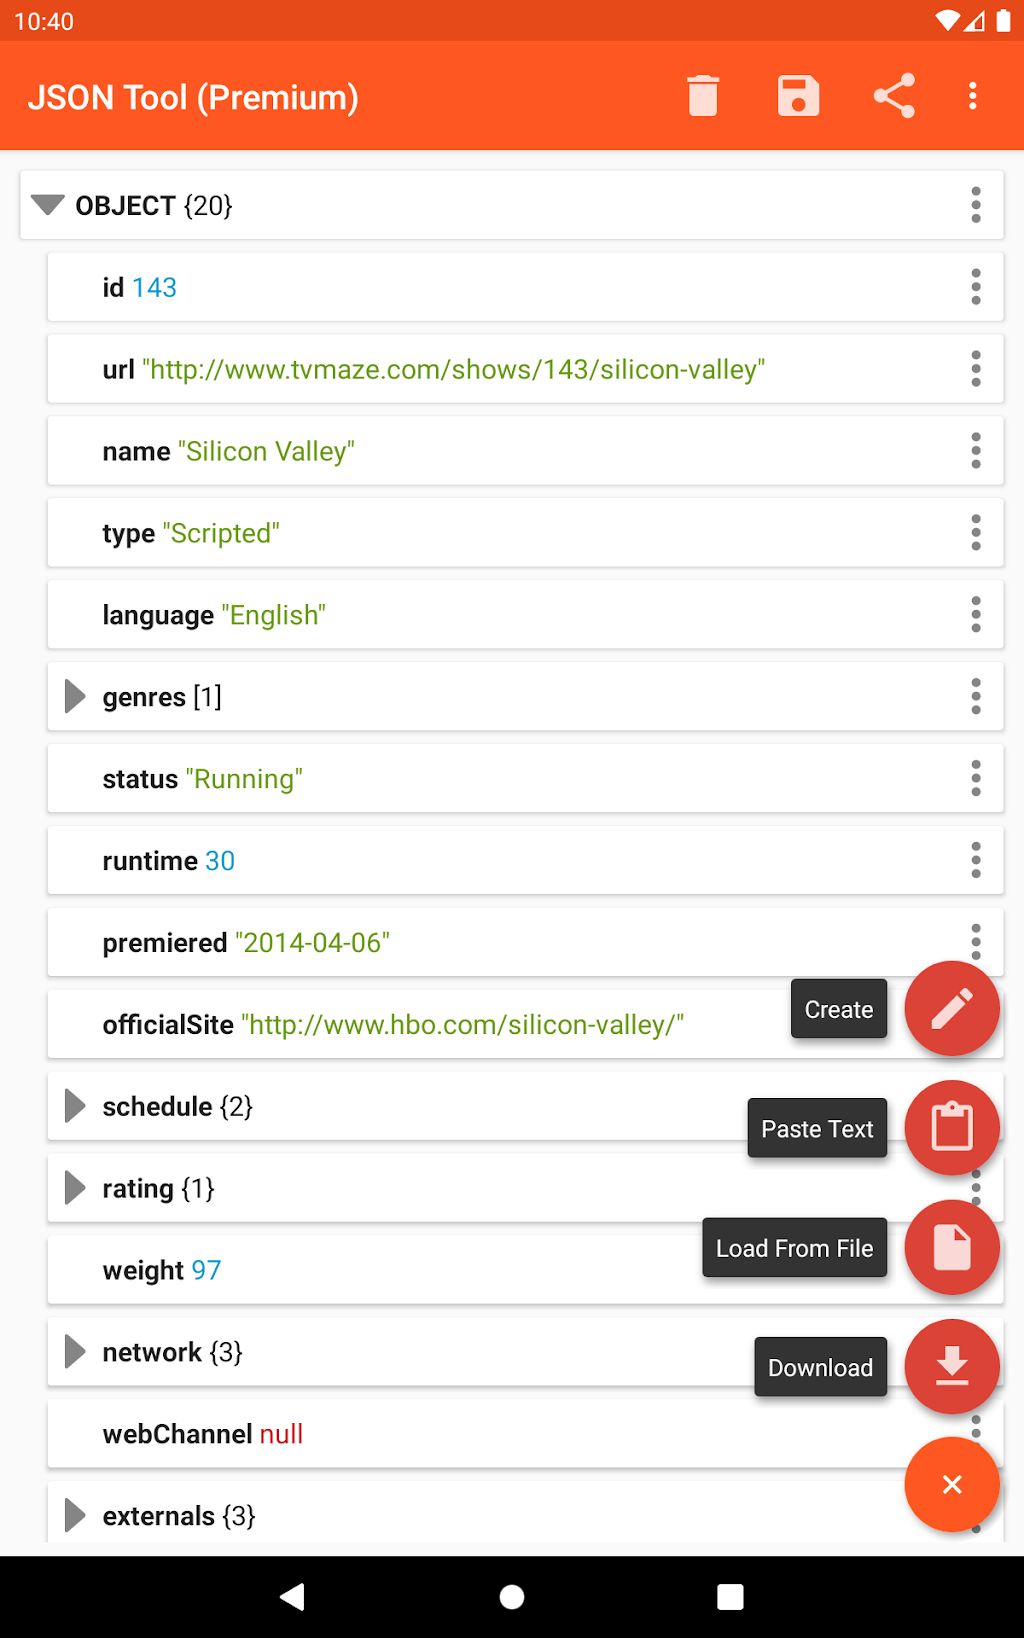Open the share icon in the toolbar
Image resolution: width=1024 pixels, height=1638 pixels.
pos(894,96)
